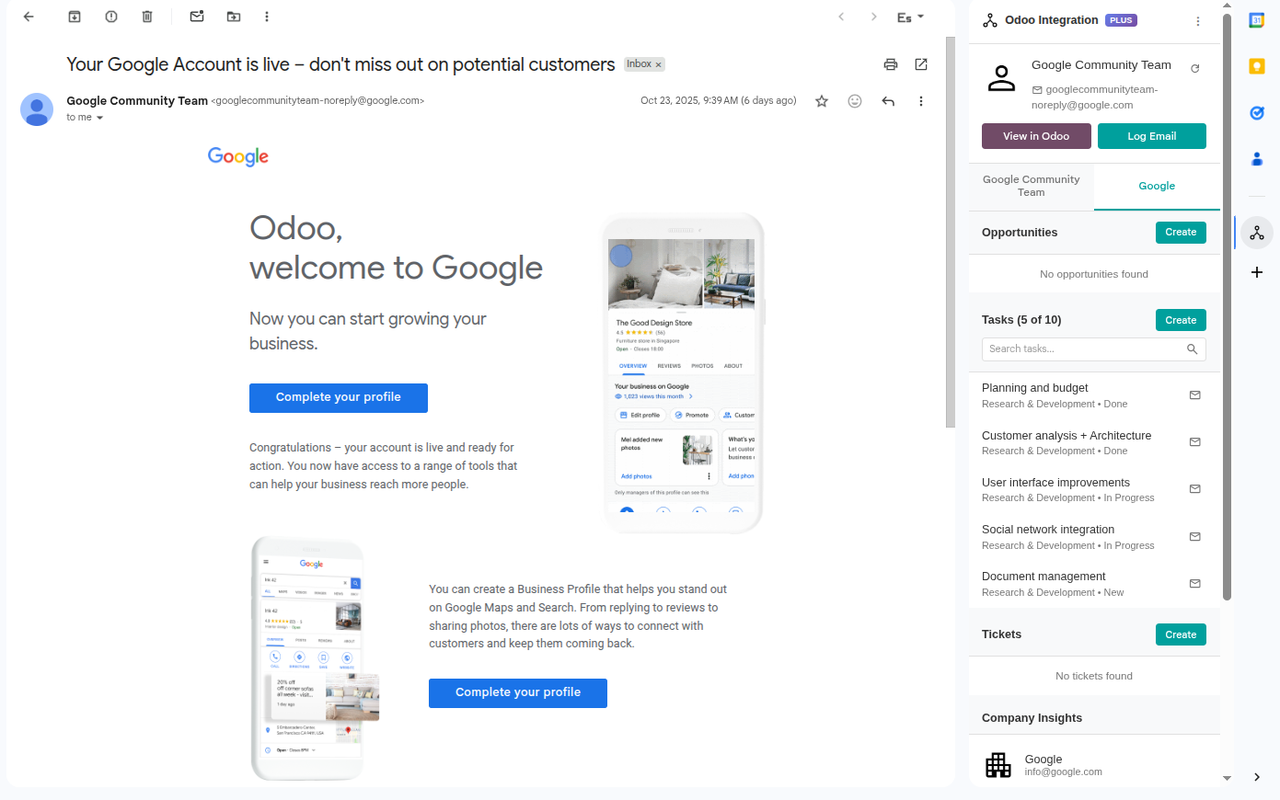Log email on Social network integration
The image size is (1280, 800).
pos(1194,537)
